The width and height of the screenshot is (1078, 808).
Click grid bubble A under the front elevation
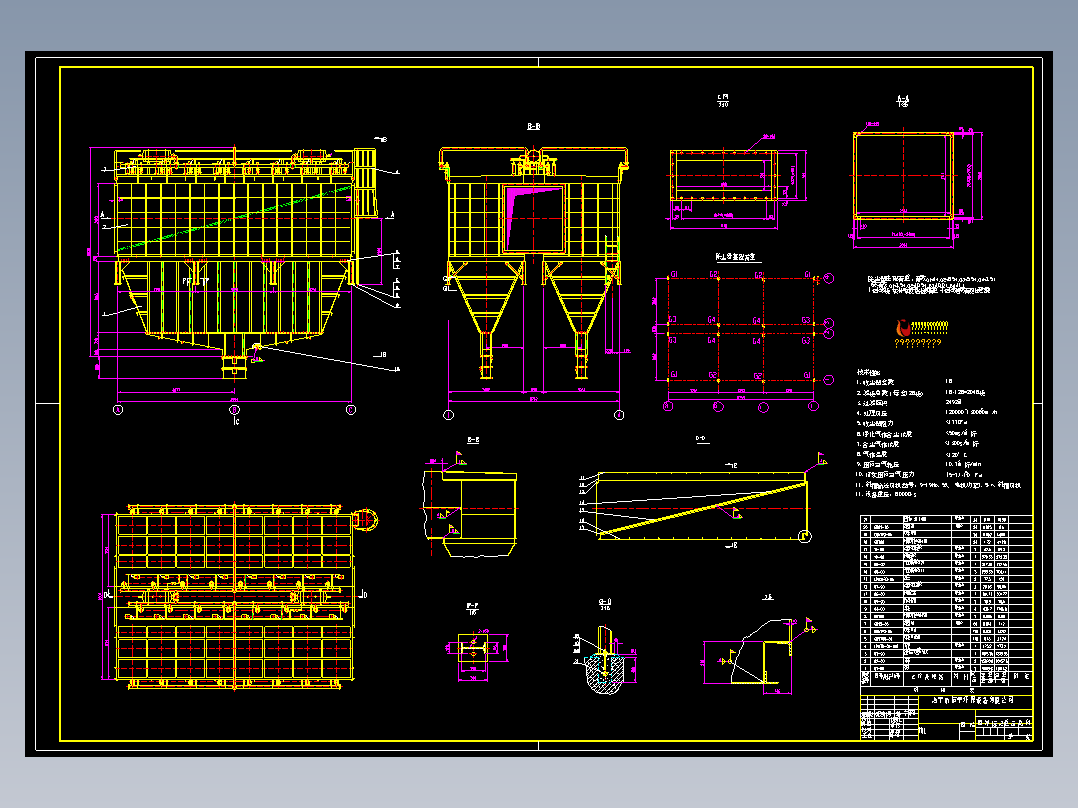(x=118, y=410)
